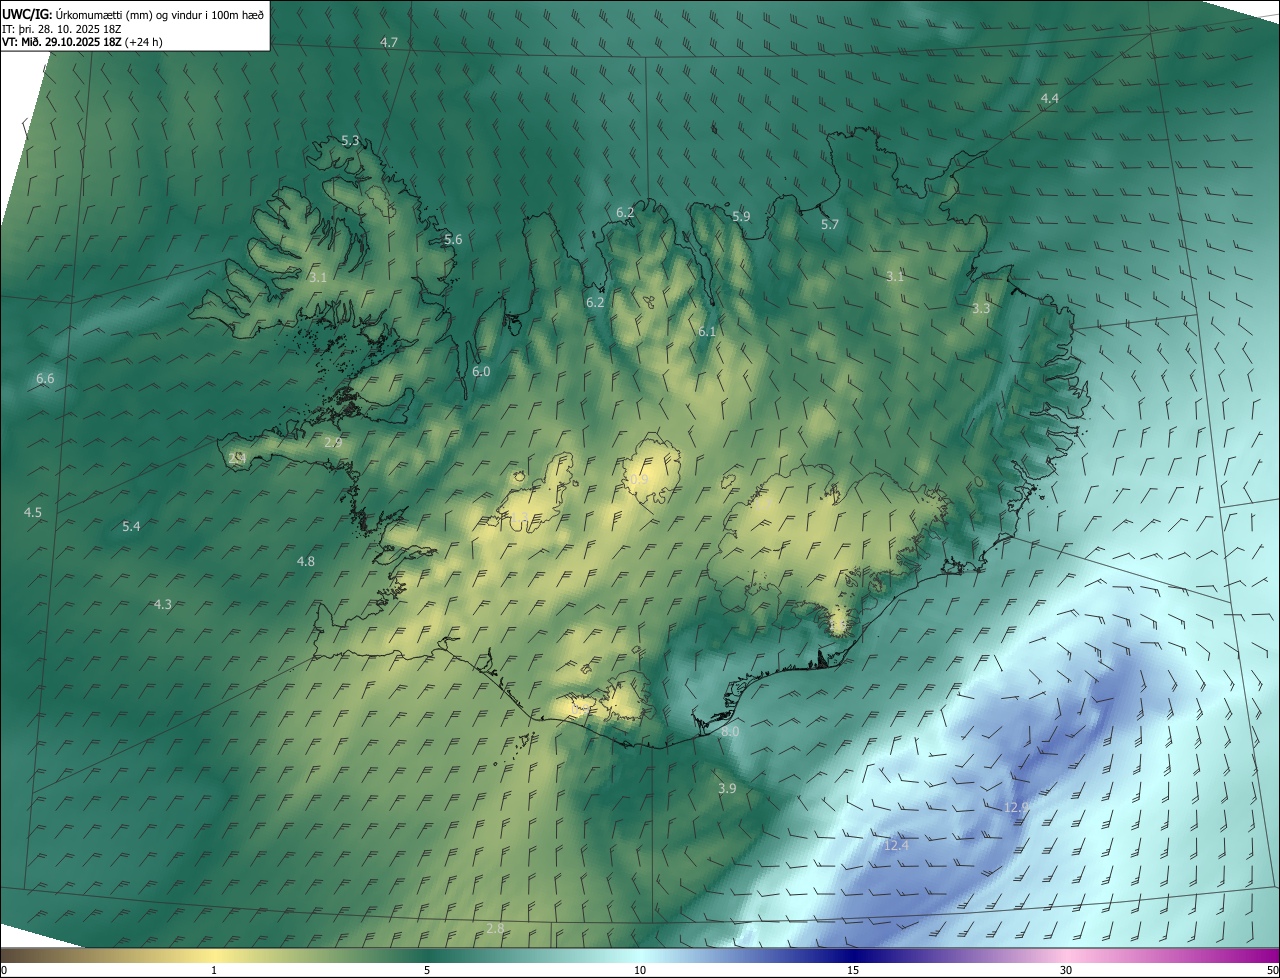Click the 3.9 value label
The image size is (1280, 978).
727,788
